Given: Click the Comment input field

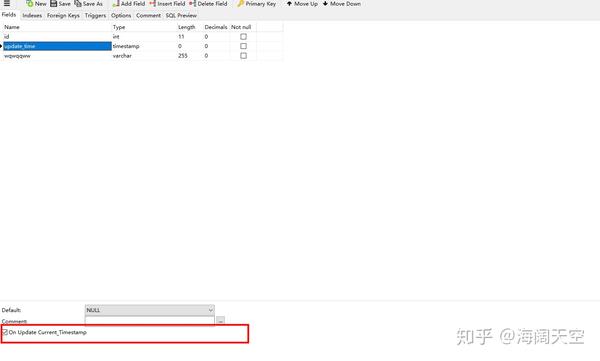Looking at the screenshot, I should point(150,320).
